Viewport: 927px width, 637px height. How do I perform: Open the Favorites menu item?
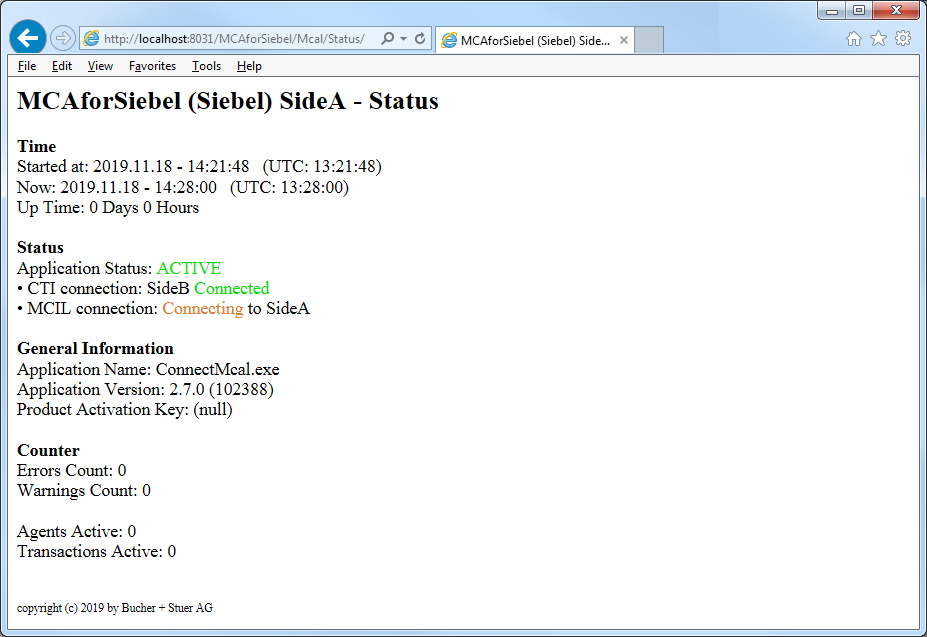pyautogui.click(x=152, y=66)
